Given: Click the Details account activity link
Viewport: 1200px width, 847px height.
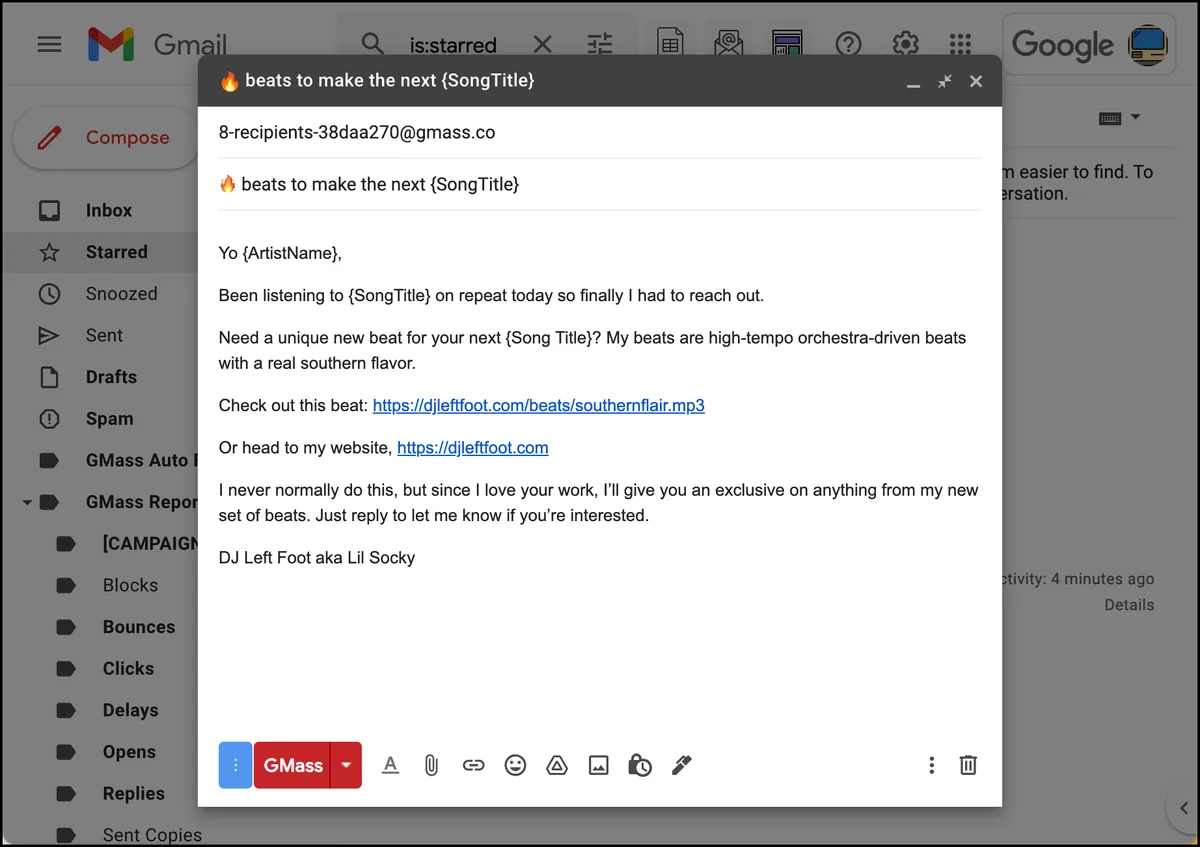Looking at the screenshot, I should (1129, 605).
